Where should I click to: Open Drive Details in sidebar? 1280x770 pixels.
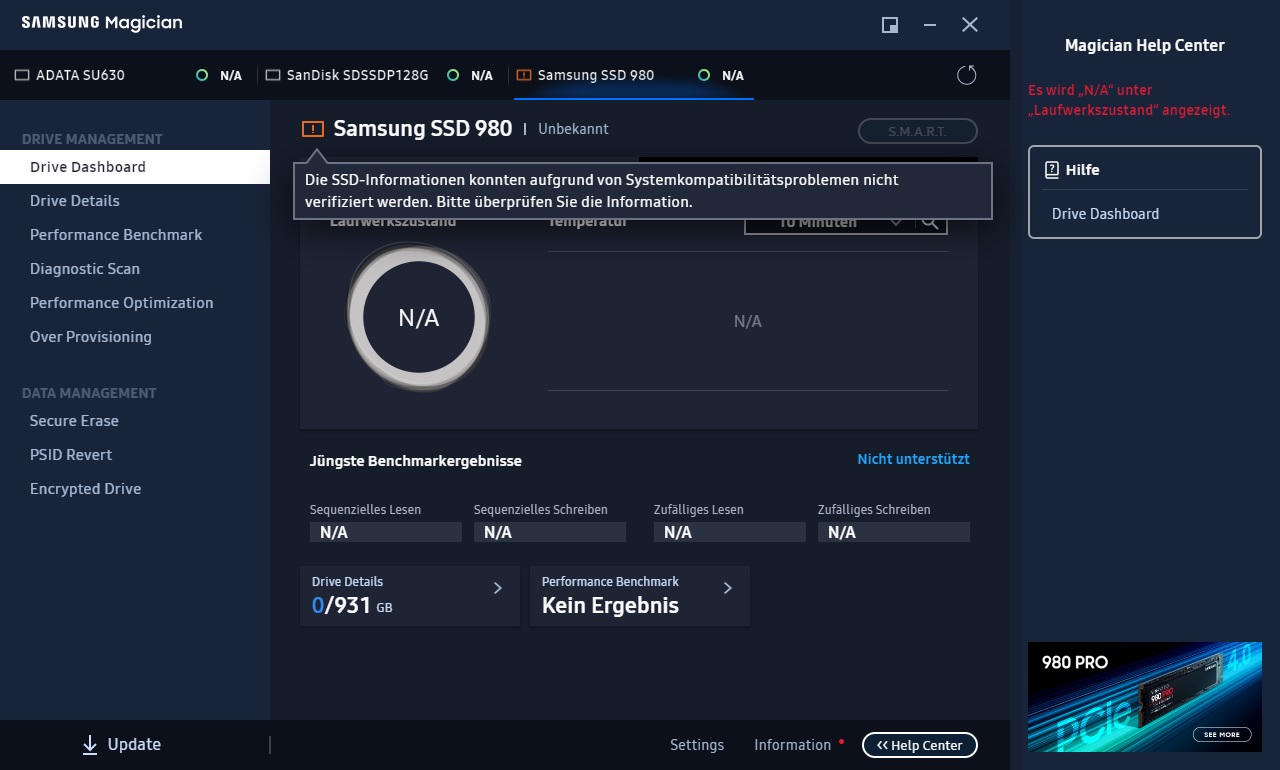135,201
